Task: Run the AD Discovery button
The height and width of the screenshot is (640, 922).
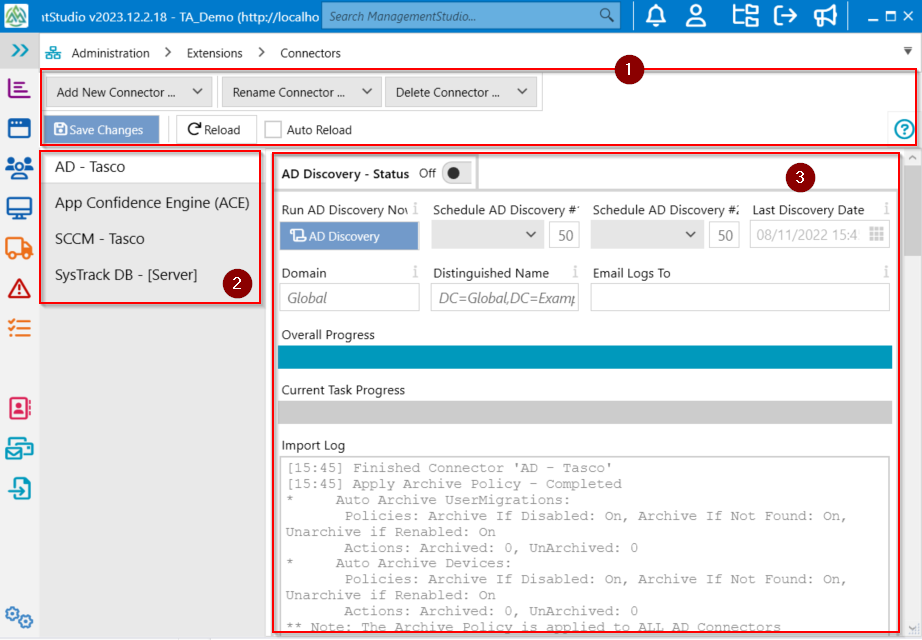Action: [x=349, y=236]
